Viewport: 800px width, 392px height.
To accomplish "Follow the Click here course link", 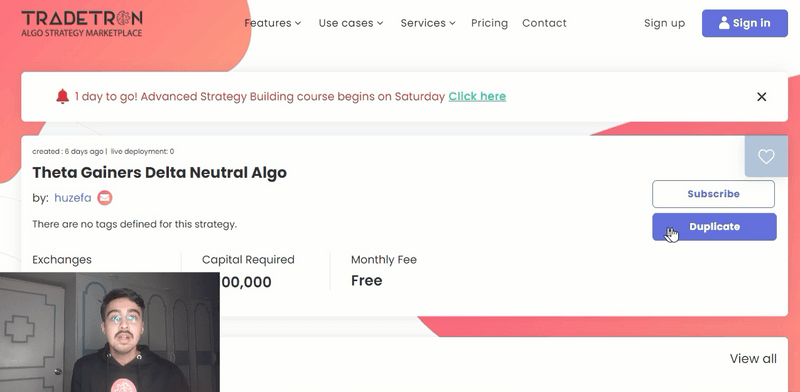I will point(477,96).
